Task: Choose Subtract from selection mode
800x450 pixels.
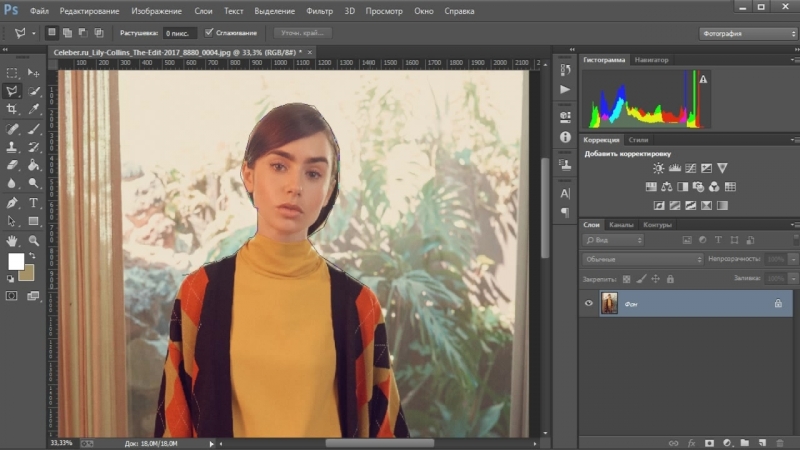Action: pyautogui.click(x=83, y=33)
